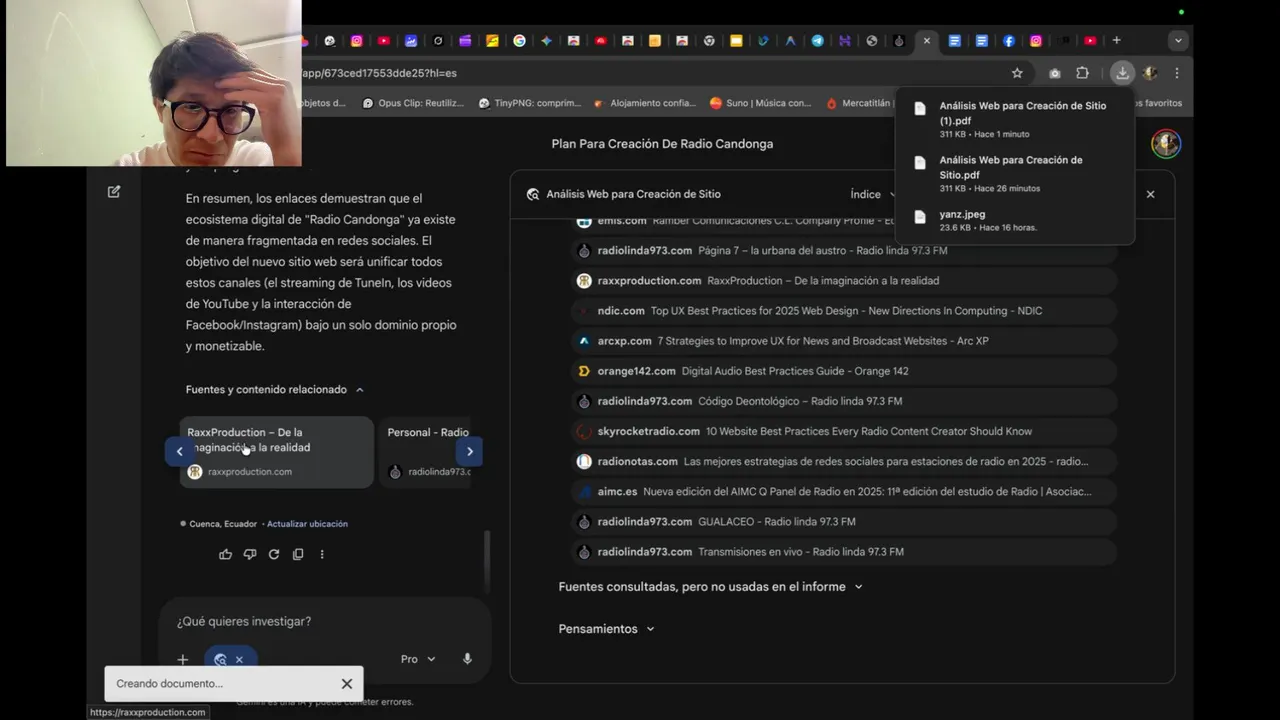Open the Chrome extensions puzzle icon
The width and height of the screenshot is (1280, 720).
(1082, 73)
